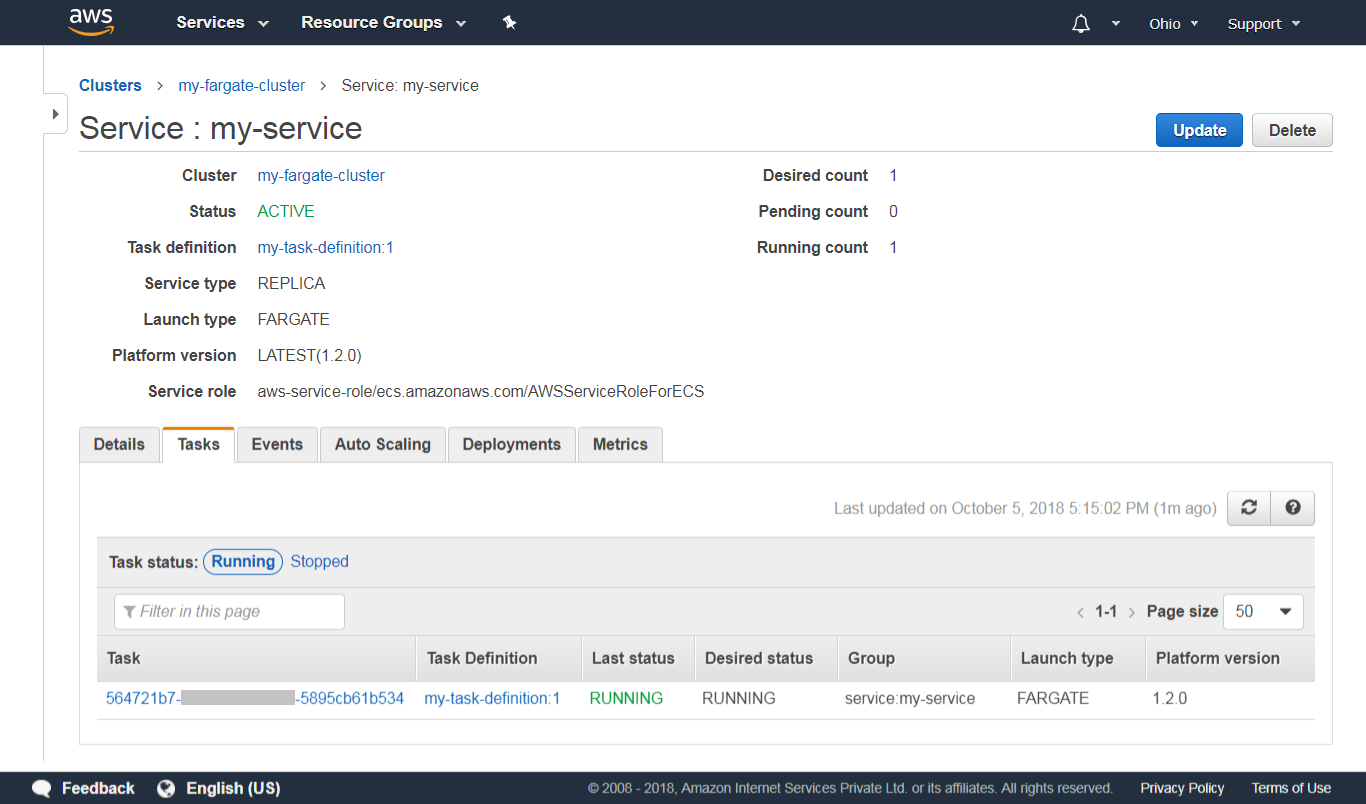This screenshot has width=1366, height=804.
Task: Click the Last updated timestamp text
Action: (1025, 509)
